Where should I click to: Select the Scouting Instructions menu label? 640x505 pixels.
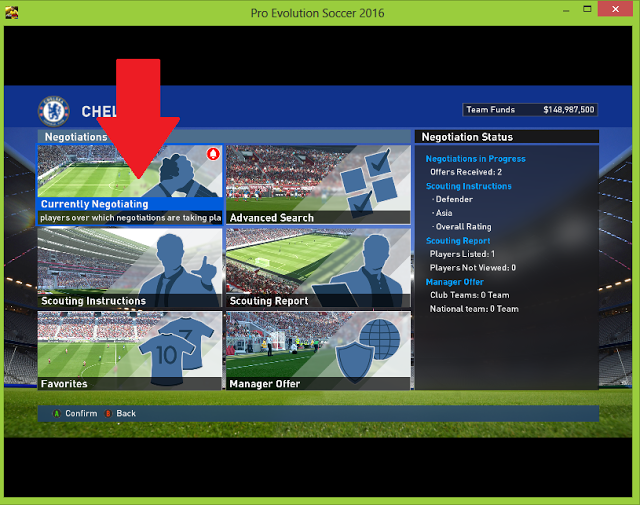93,301
